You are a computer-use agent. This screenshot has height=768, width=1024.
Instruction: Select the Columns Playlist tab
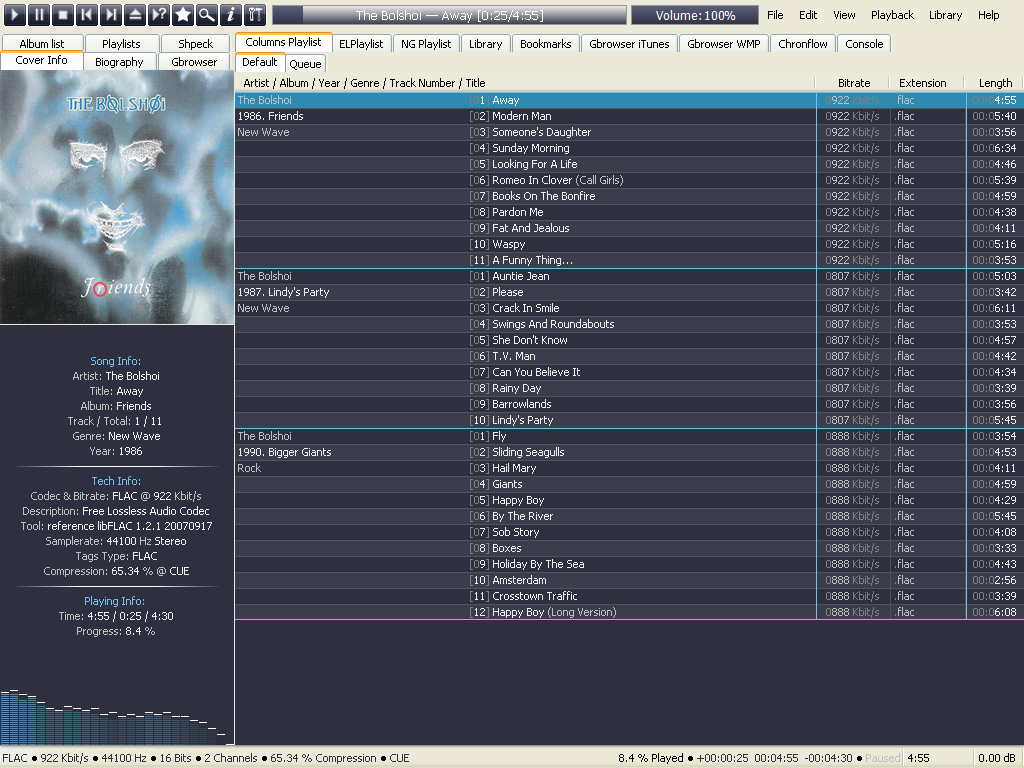click(283, 42)
